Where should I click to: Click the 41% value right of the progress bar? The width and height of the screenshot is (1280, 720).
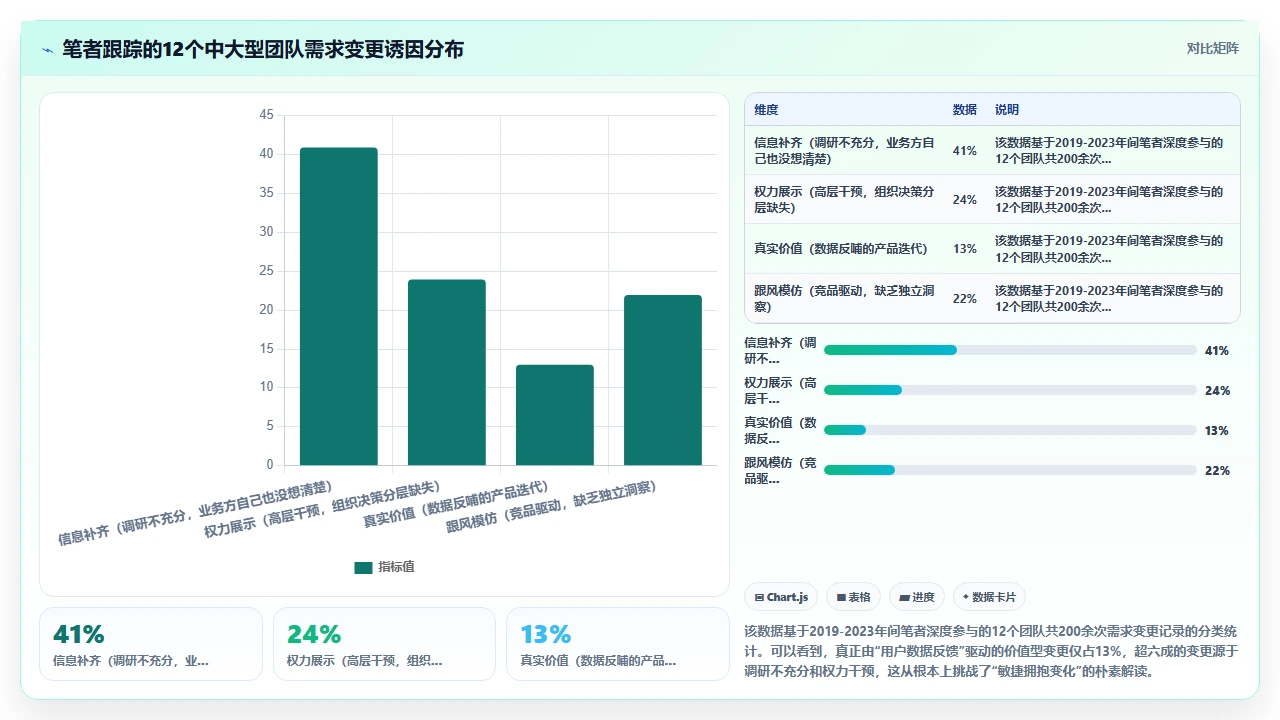pyautogui.click(x=1217, y=351)
